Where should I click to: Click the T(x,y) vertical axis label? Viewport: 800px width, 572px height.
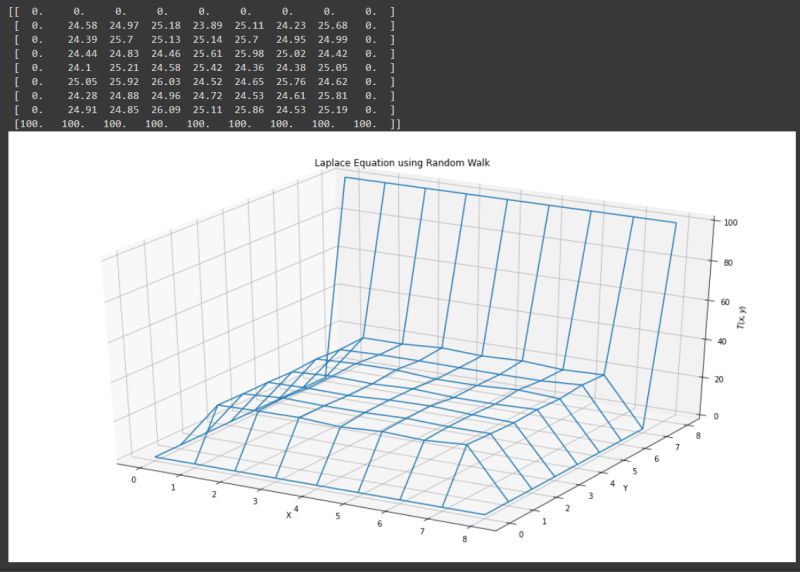pyautogui.click(x=741, y=317)
